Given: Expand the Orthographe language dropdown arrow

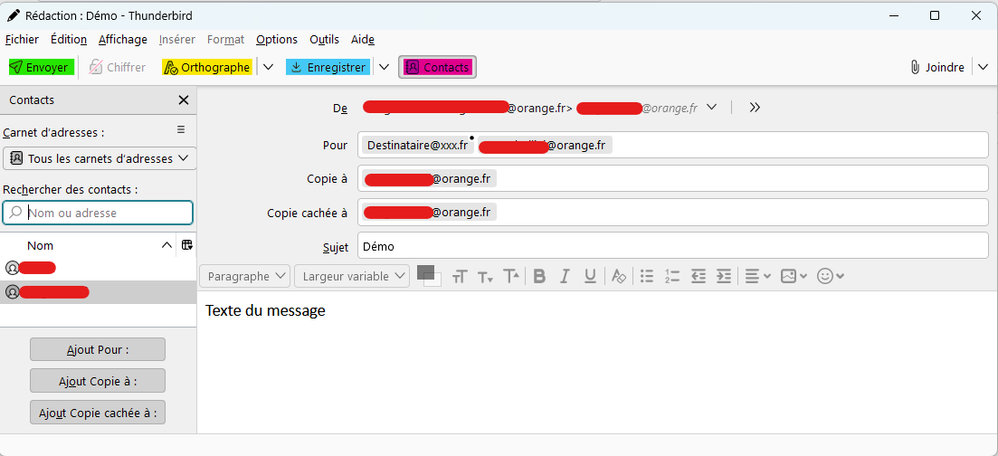Looking at the screenshot, I should point(269,68).
